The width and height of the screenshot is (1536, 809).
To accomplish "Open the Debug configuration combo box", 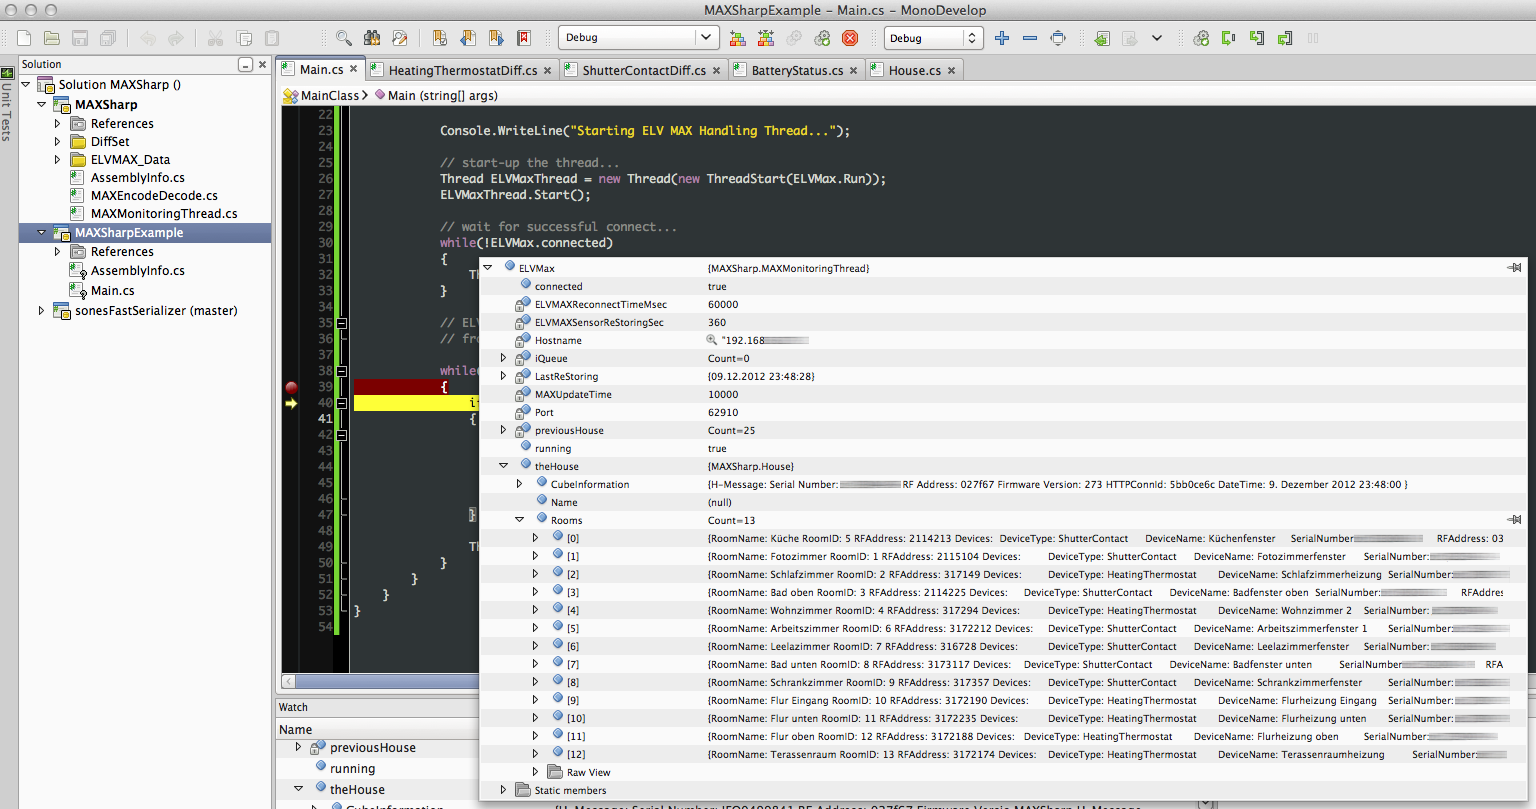I will (638, 38).
